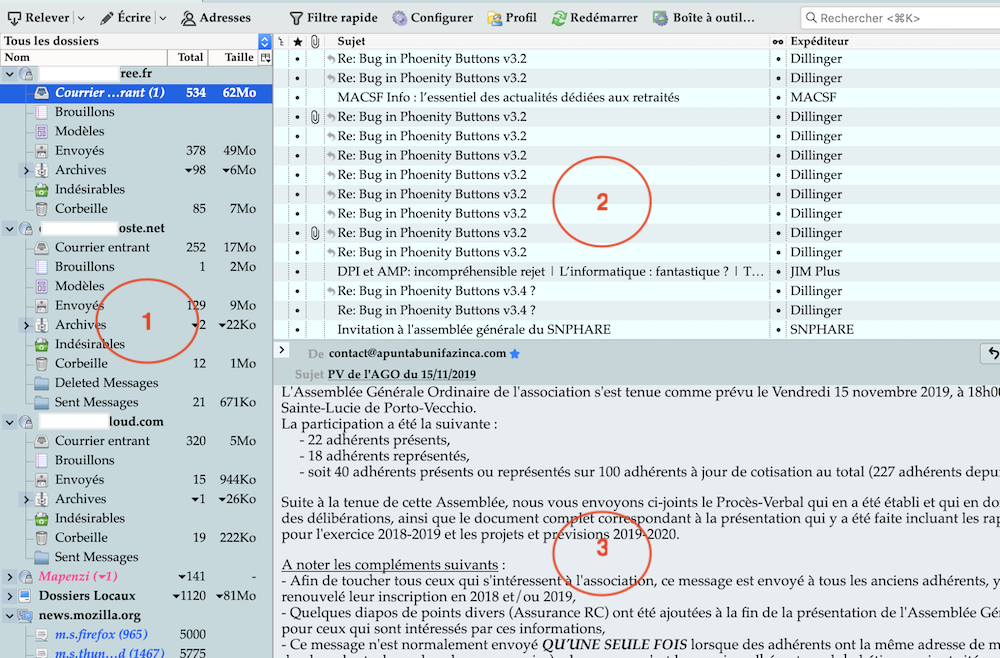Click the Relever get-mail button
The width and height of the screenshot is (1000, 658).
[40, 18]
